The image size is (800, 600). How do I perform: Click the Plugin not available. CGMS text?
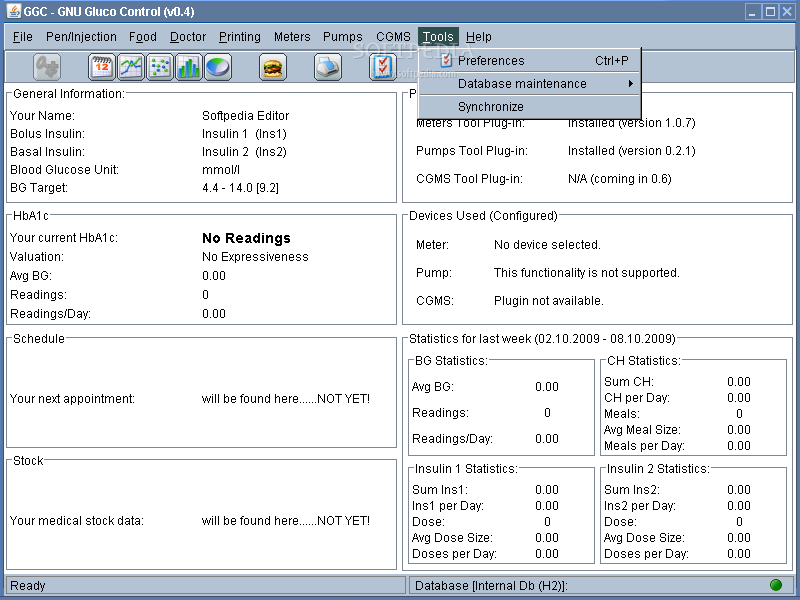[x=548, y=301]
